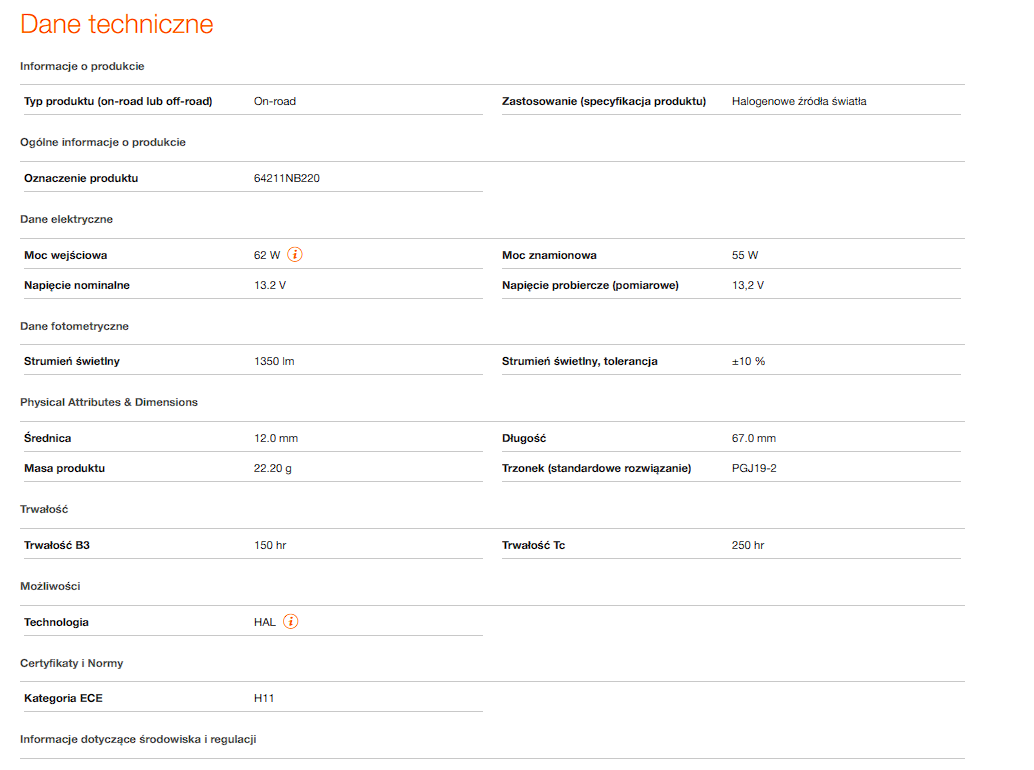
Task: Select the 55 W rated power value
Action: click(745, 255)
